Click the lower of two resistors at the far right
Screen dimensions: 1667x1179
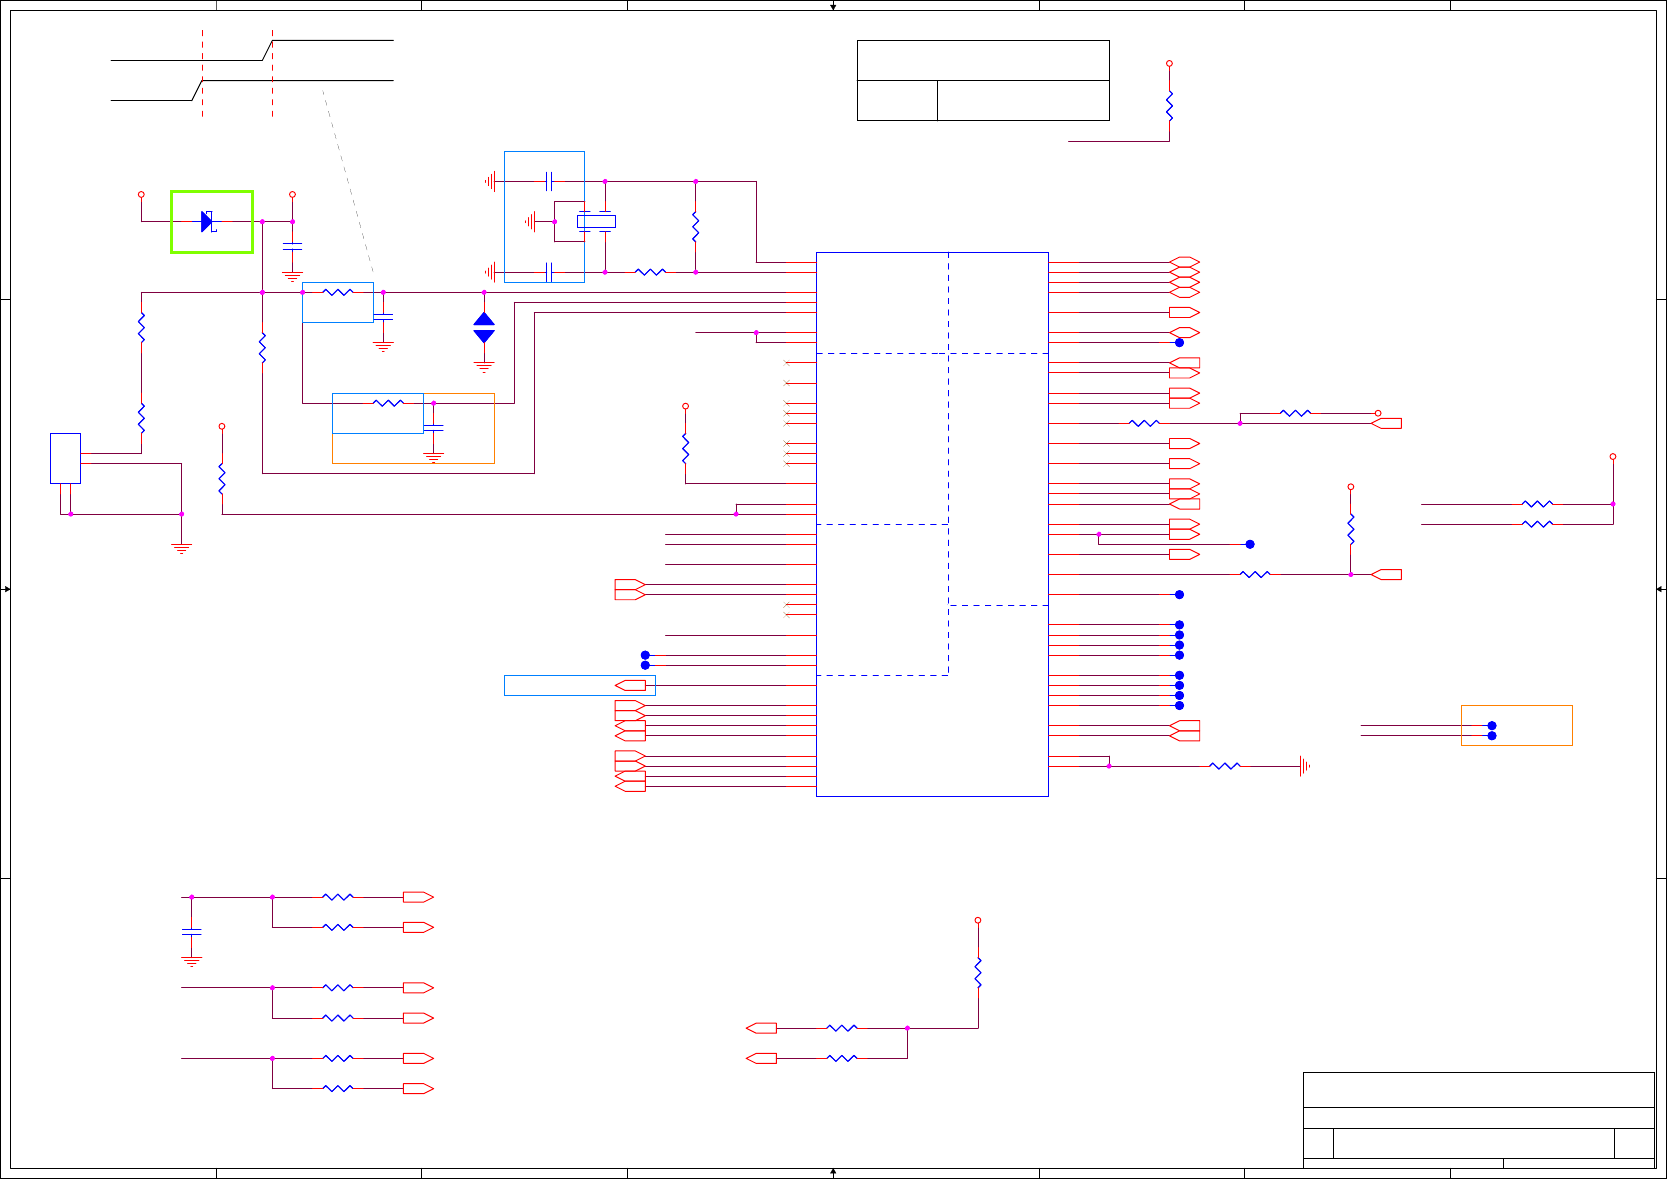tap(1537, 524)
